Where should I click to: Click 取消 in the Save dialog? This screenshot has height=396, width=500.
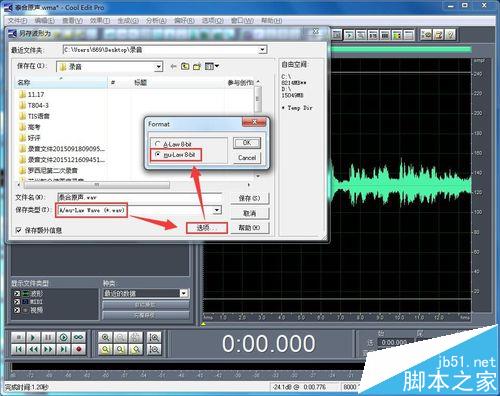249,213
